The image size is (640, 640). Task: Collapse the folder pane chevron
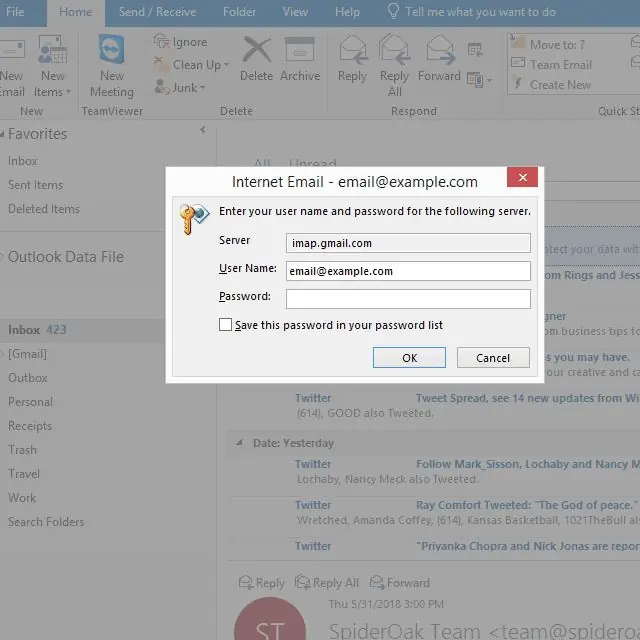(x=203, y=130)
